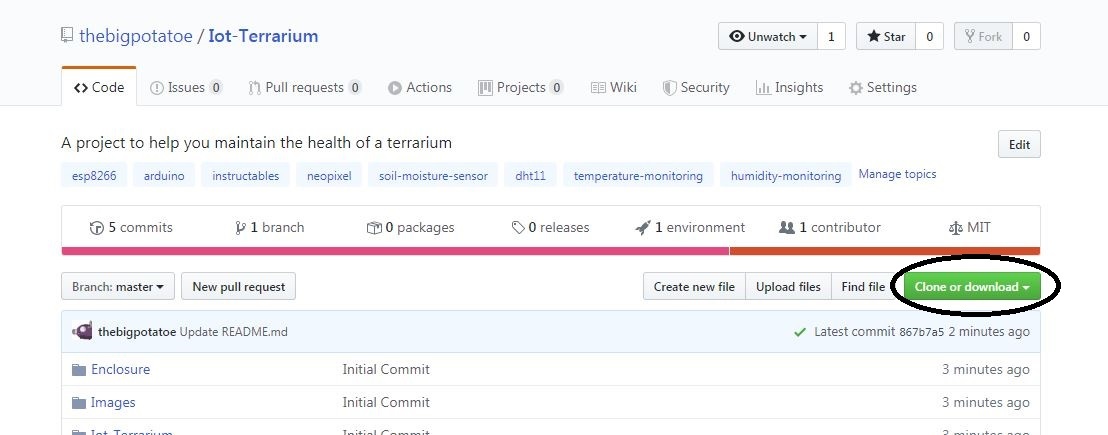Select the arduino topic tag
This screenshot has width=1108, height=435.
click(x=164, y=176)
